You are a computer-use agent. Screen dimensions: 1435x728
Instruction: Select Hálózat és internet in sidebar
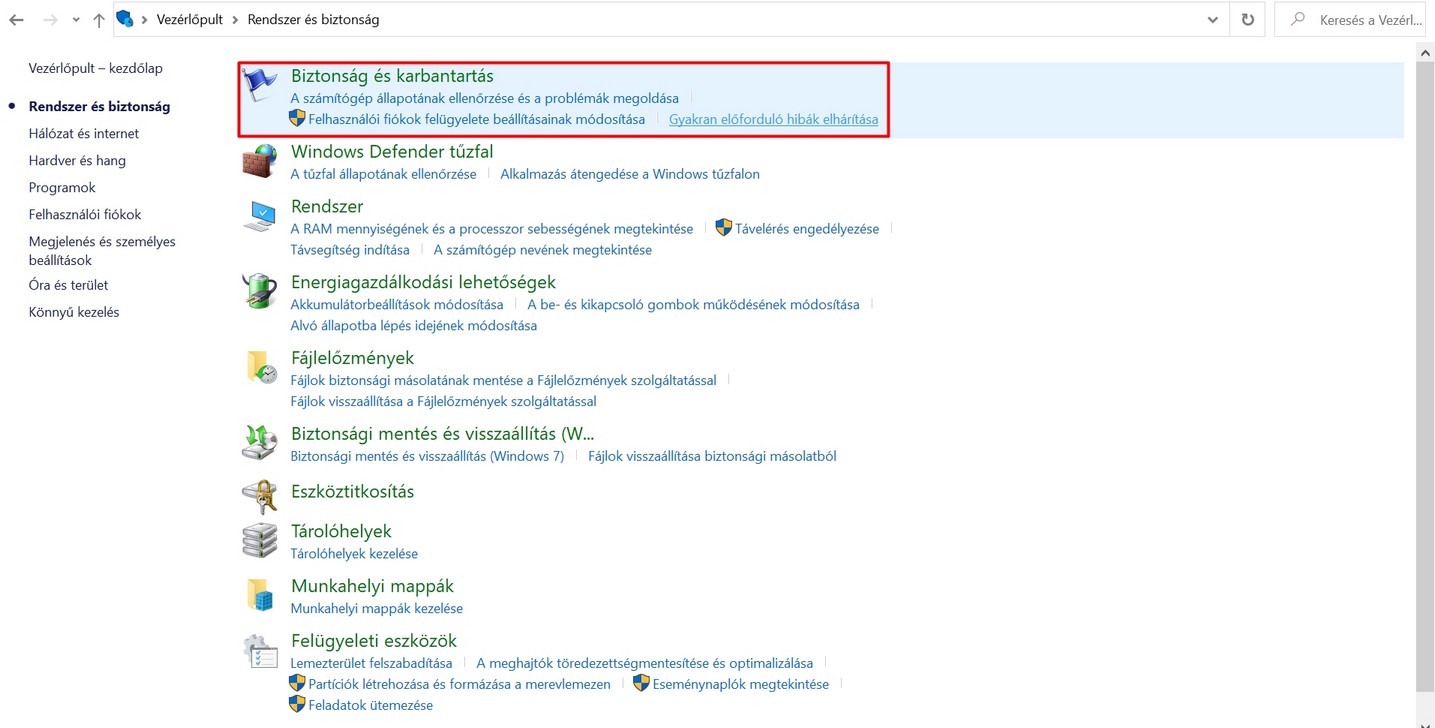pyautogui.click(x=84, y=133)
